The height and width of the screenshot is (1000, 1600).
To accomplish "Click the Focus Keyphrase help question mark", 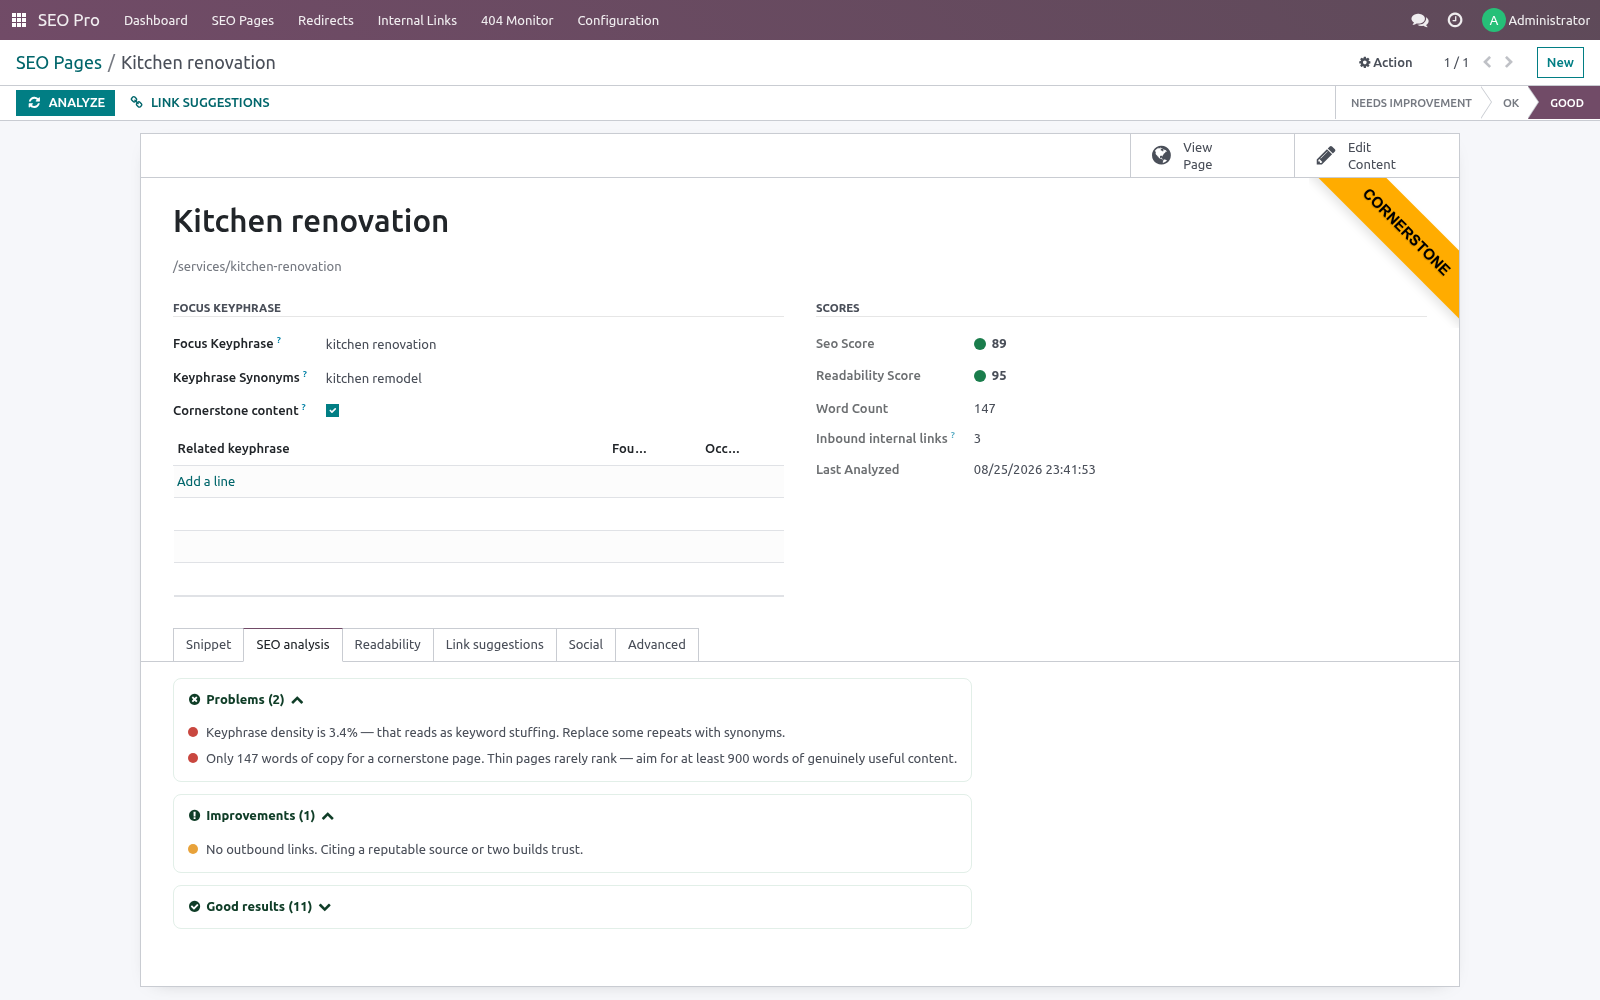I will coord(279,340).
